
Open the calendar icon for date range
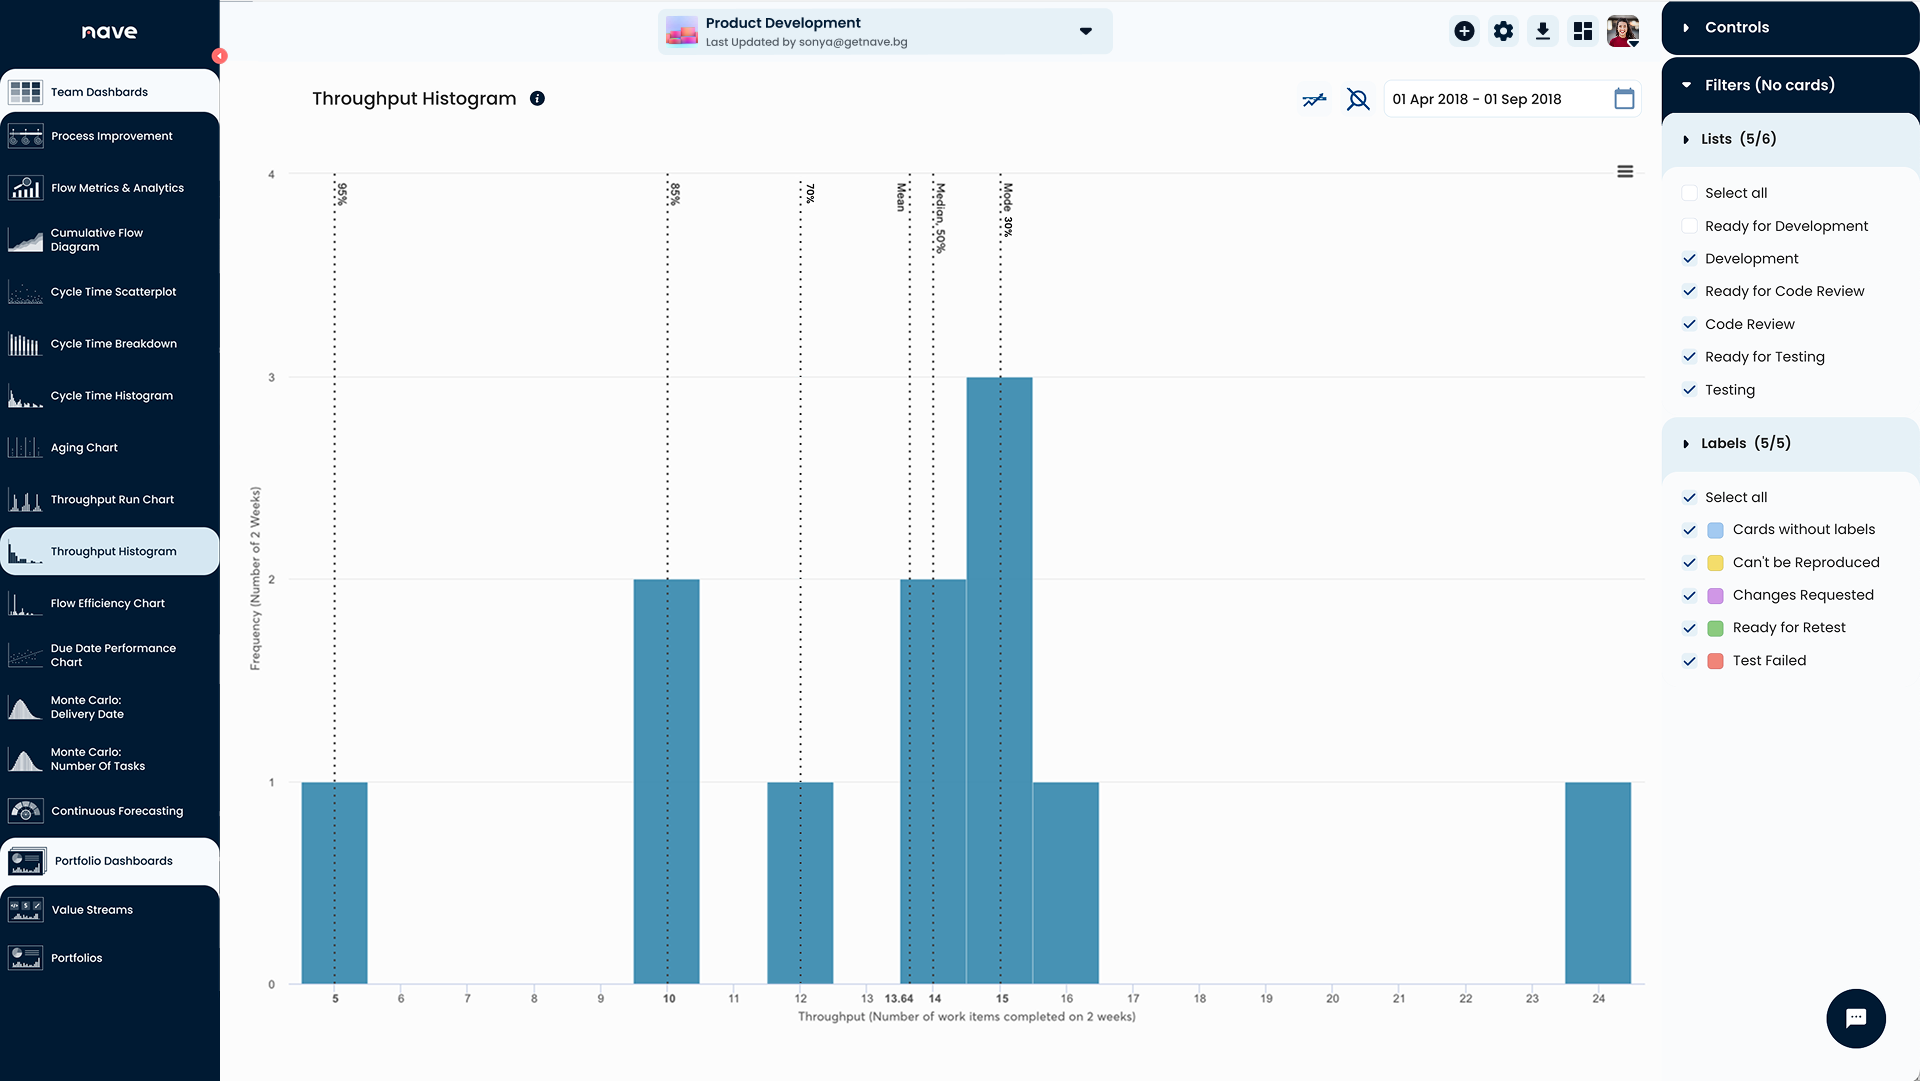(x=1624, y=99)
